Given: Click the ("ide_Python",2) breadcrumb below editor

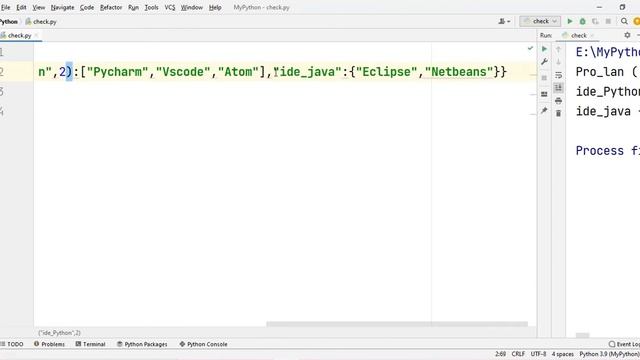Looking at the screenshot, I should (x=59, y=333).
